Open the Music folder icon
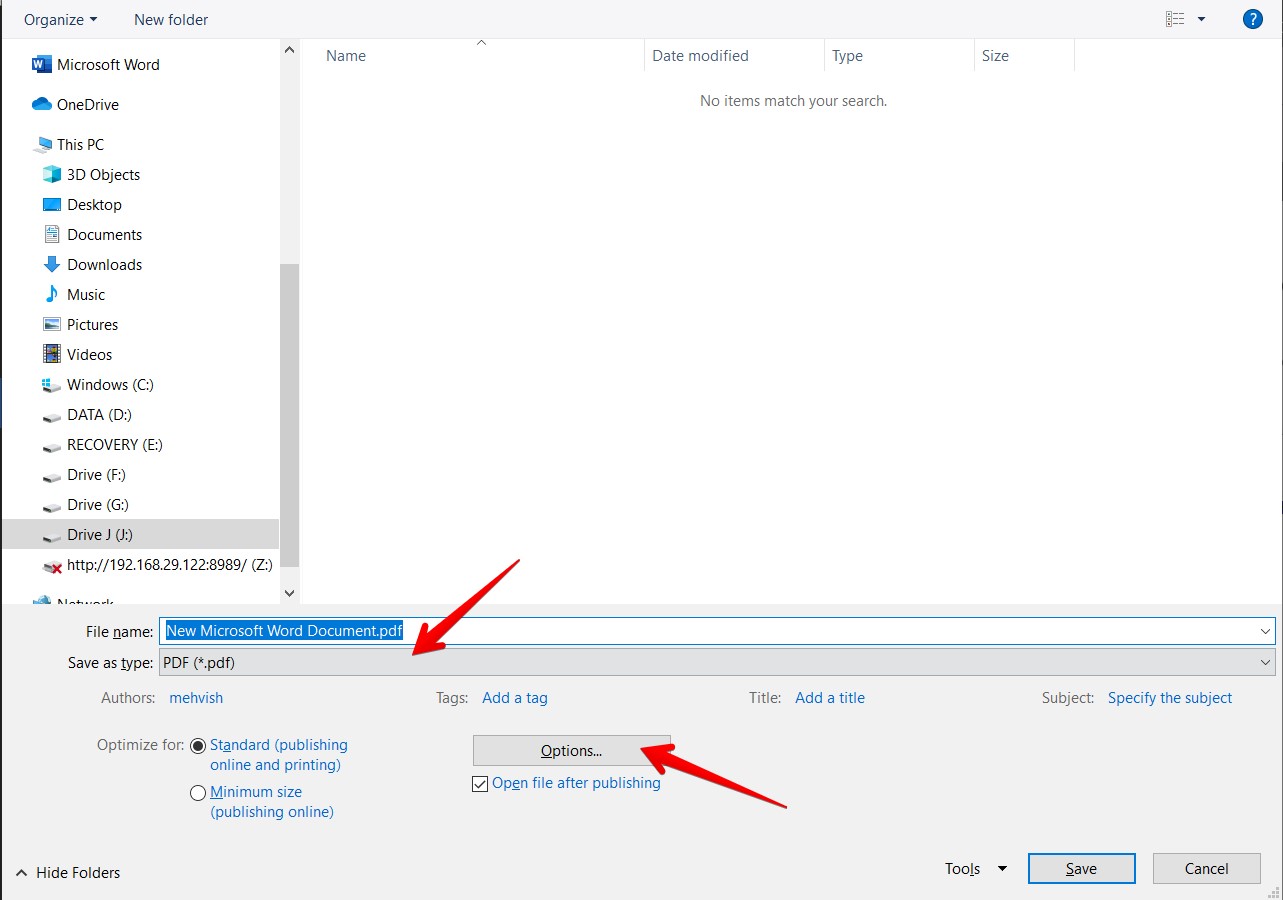Screen dimensions: 1283x900 click(x=52, y=295)
